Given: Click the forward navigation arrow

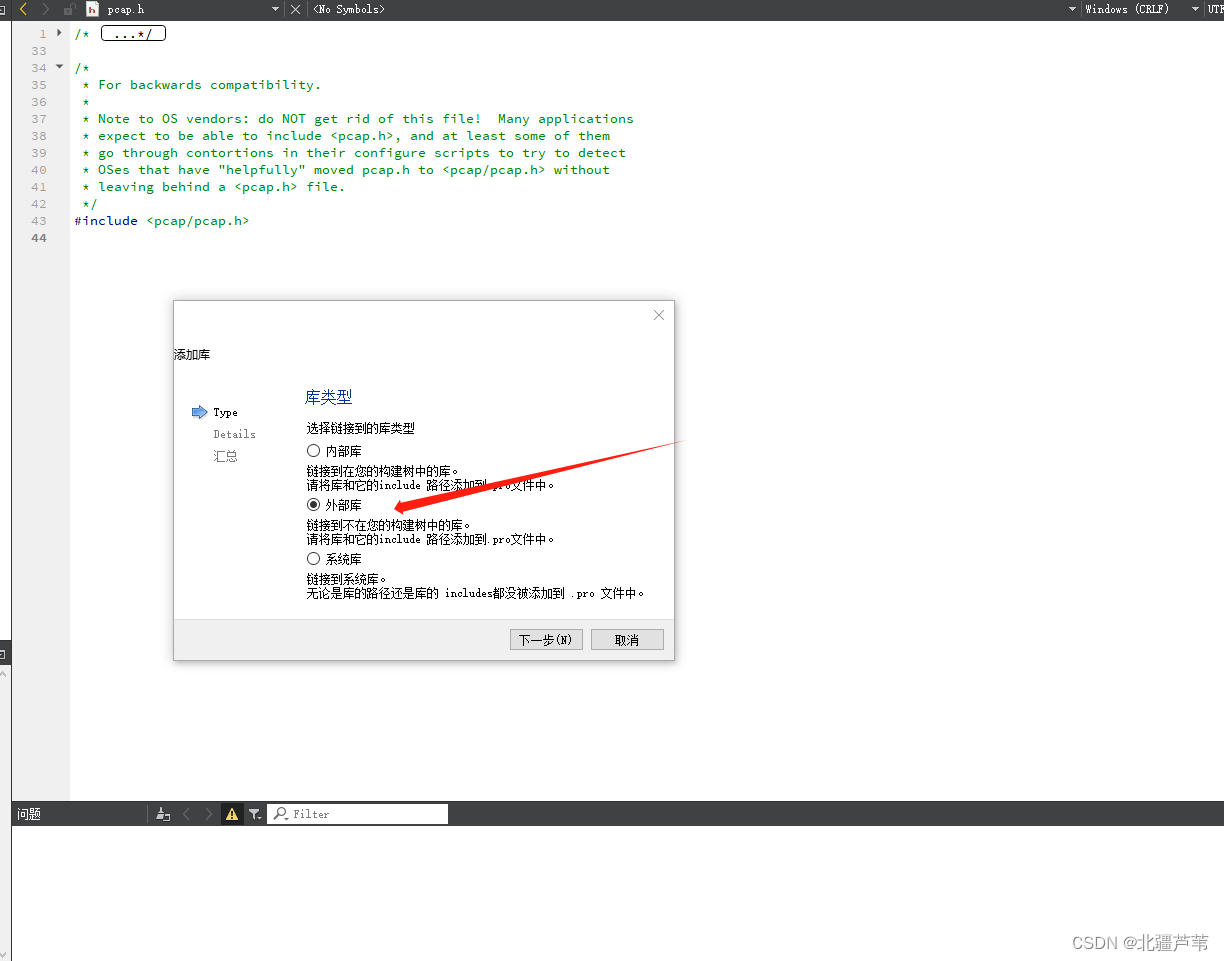Looking at the screenshot, I should [x=43, y=9].
